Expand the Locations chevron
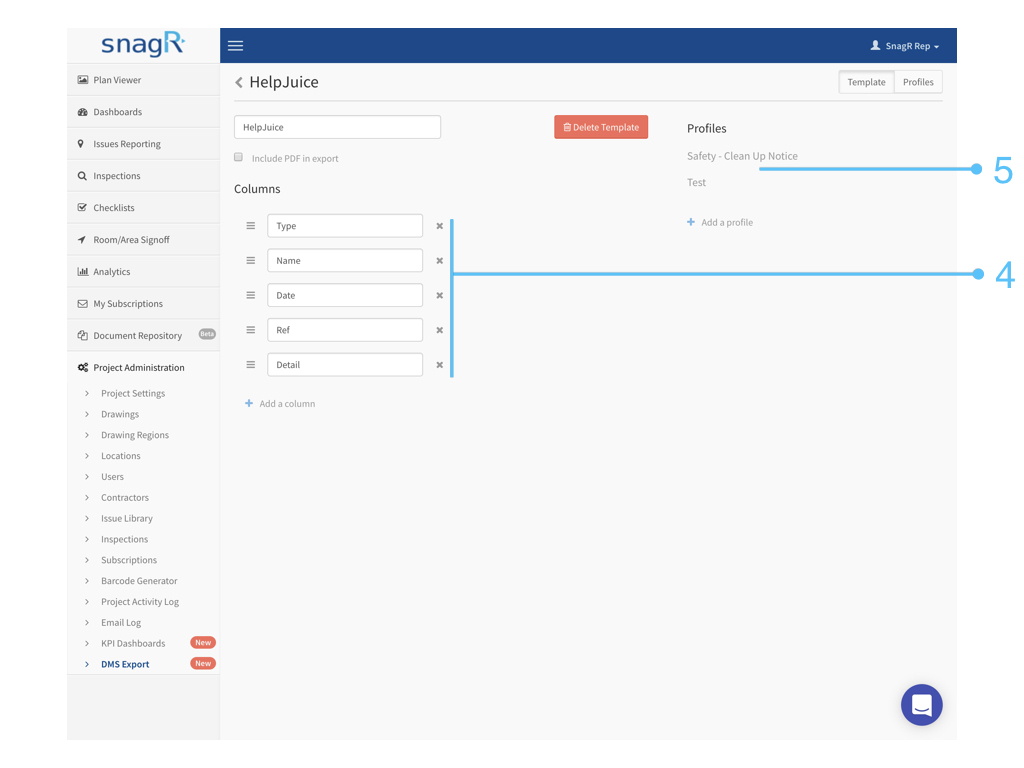 [x=87, y=456]
